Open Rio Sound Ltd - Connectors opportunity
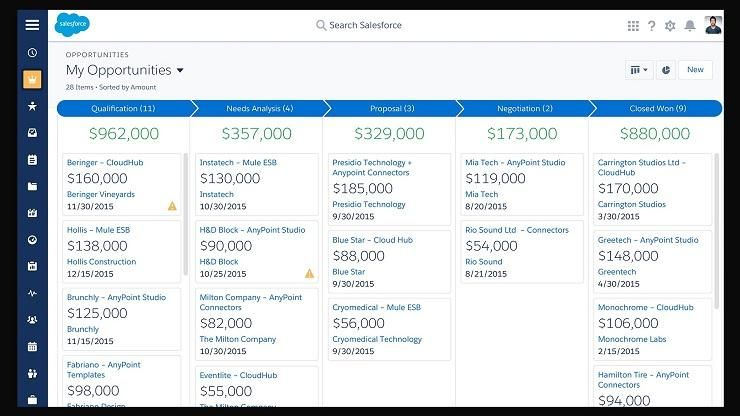This screenshot has height=416, width=740. [517, 230]
